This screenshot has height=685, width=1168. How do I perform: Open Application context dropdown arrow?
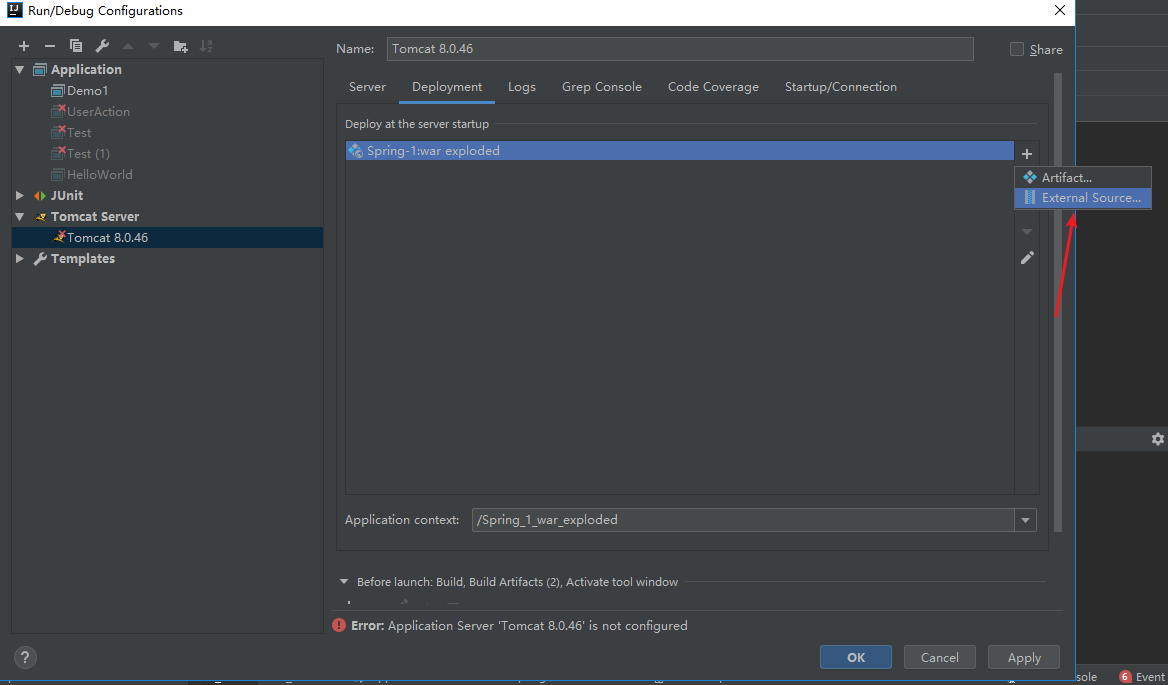[x=1026, y=520]
